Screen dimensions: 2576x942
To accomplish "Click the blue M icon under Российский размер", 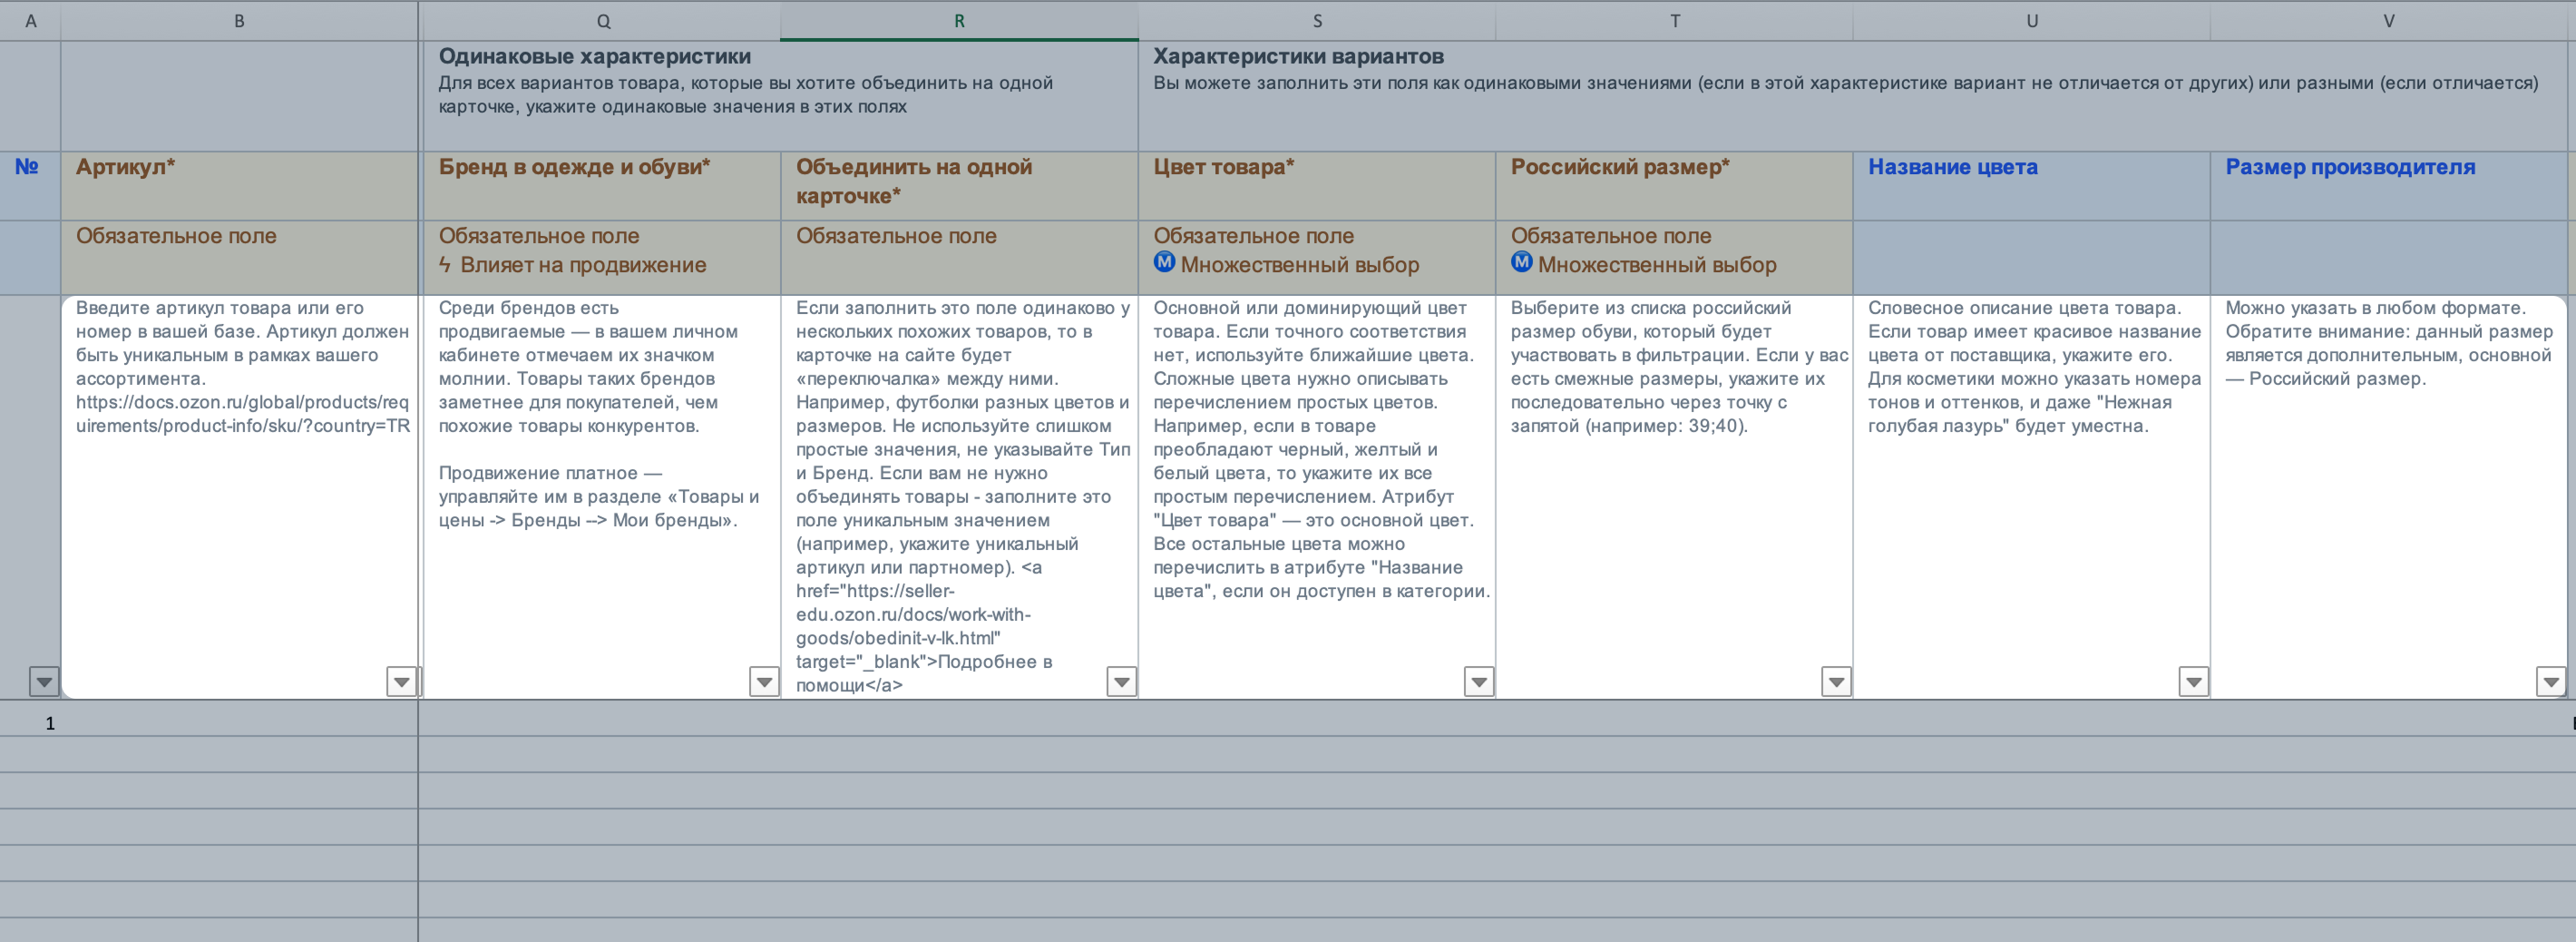I will pos(1521,262).
